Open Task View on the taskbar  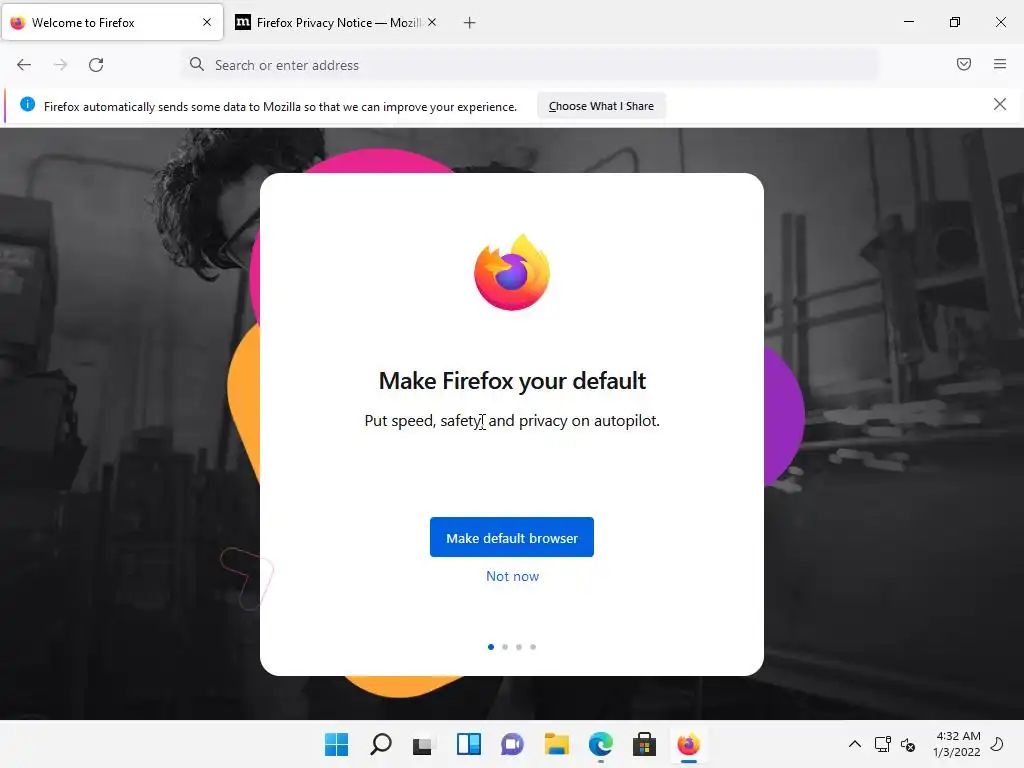(x=423, y=744)
